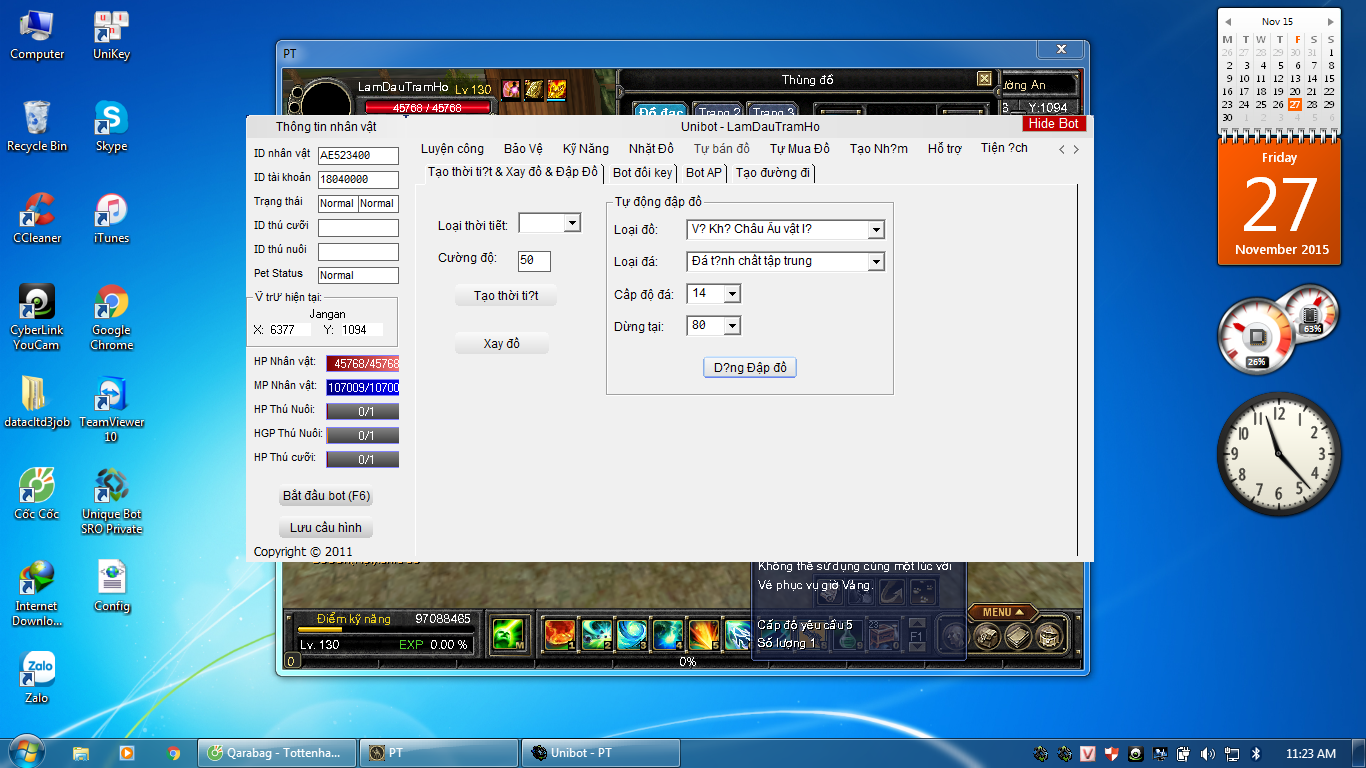Activate the fire skill in slot 1

[x=559, y=634]
